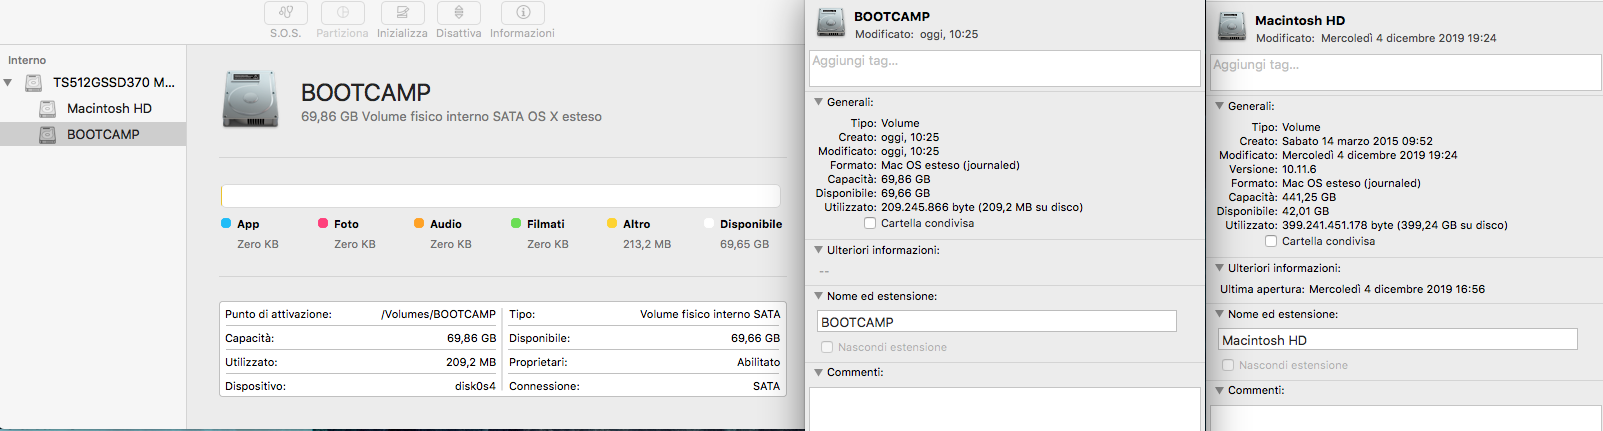This screenshot has width=1603, height=431.
Task: Click the pink Foto legend dot
Action: [323, 223]
